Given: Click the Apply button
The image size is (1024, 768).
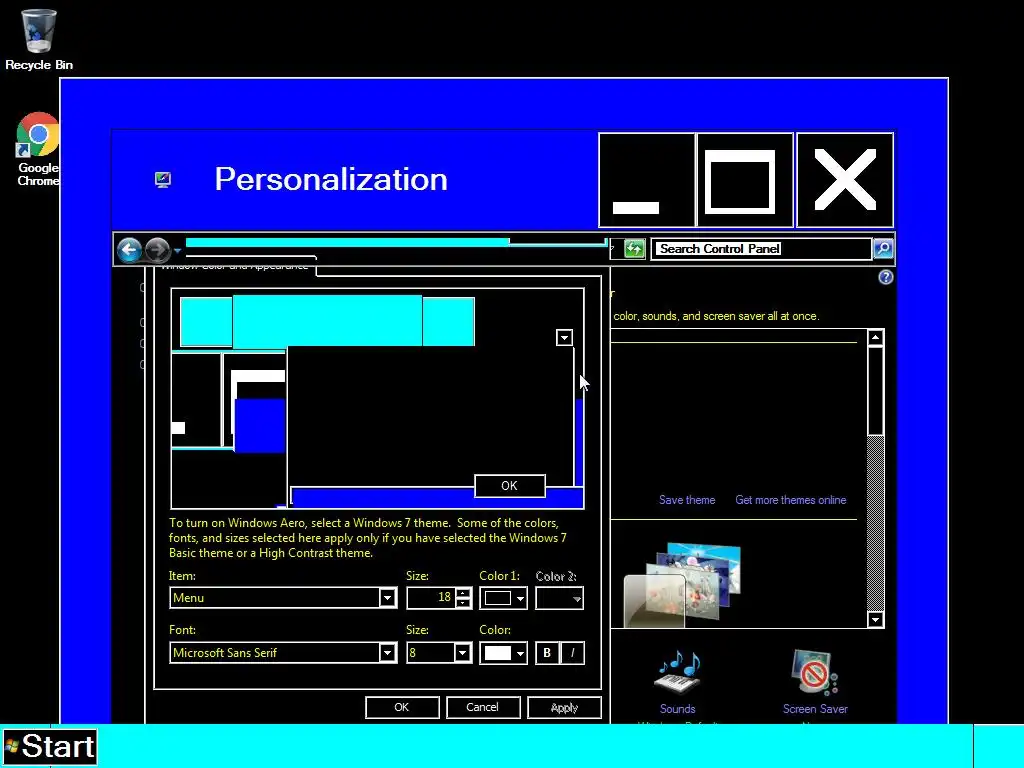Looking at the screenshot, I should [x=564, y=707].
